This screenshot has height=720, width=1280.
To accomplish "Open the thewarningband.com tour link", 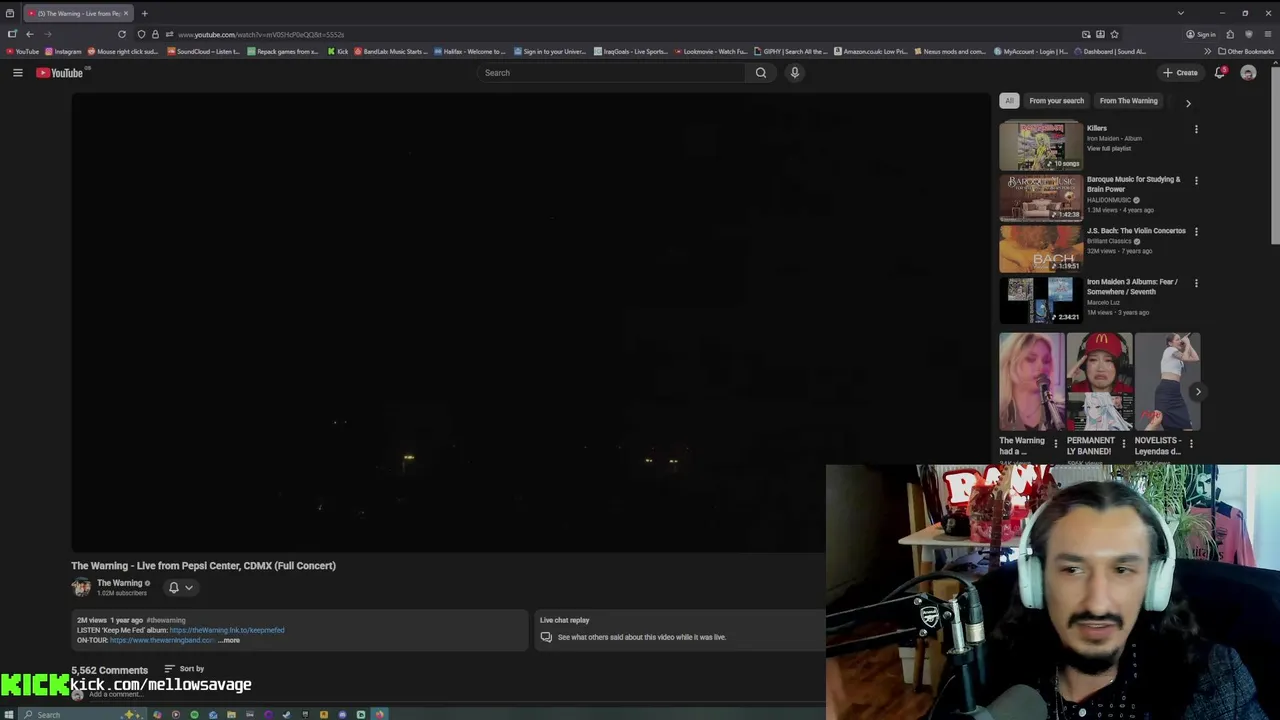I will 162,640.
